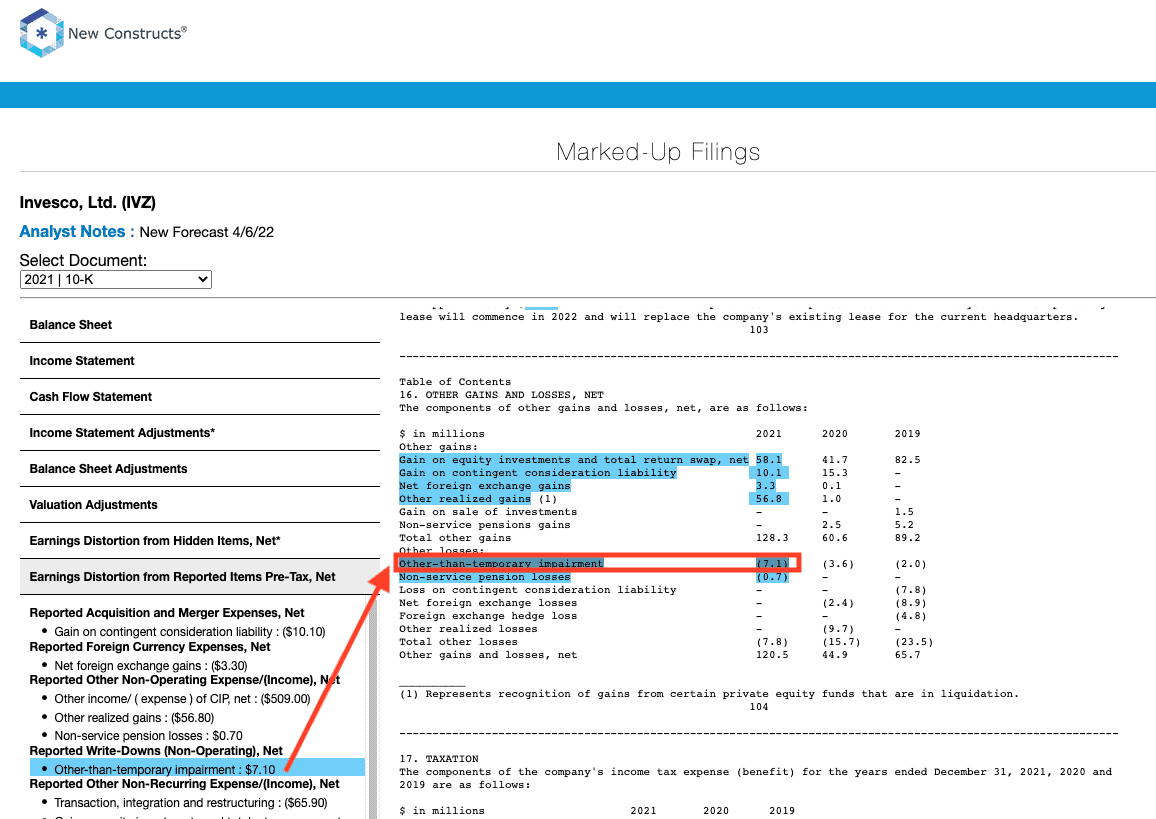Image resolution: width=1156 pixels, height=819 pixels.
Task: Click highlighted 'Gain on equity investments and total return swap, net'
Action: [x=574, y=460]
